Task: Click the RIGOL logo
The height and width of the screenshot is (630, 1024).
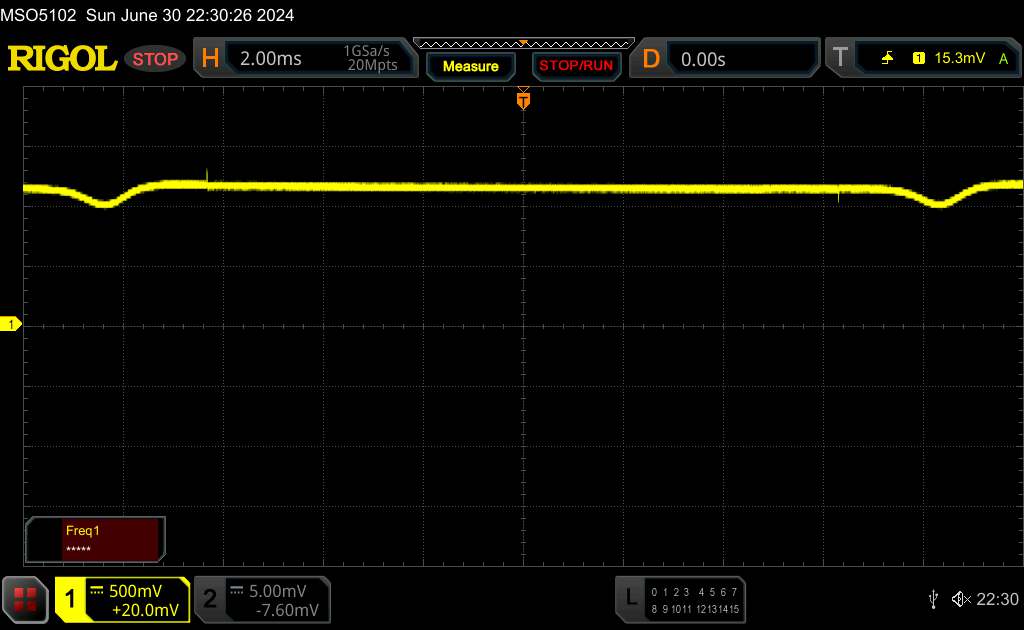Action: [62, 59]
